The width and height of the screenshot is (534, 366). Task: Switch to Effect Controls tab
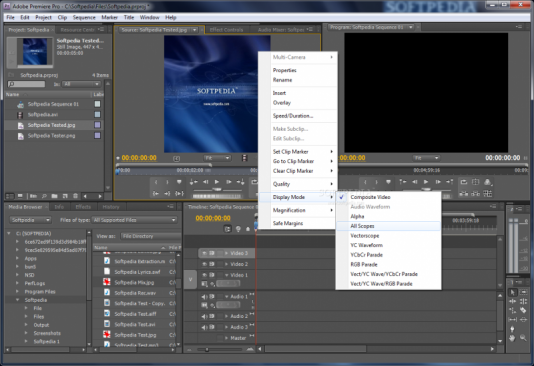point(226,30)
